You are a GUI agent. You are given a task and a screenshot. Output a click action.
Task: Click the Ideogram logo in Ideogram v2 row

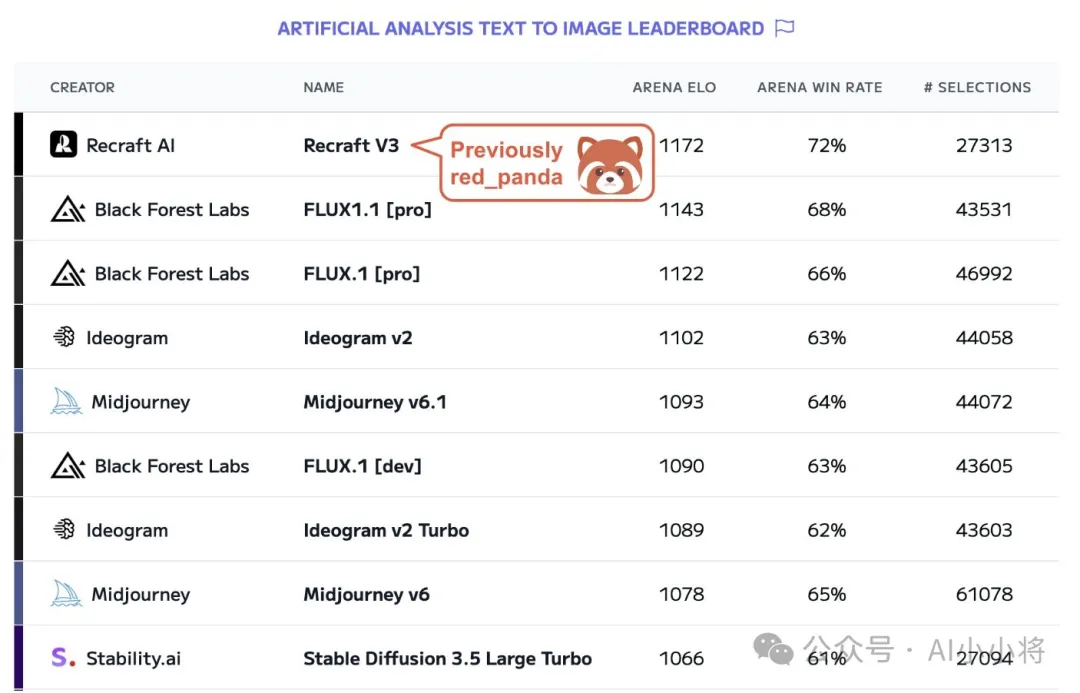coord(64,337)
